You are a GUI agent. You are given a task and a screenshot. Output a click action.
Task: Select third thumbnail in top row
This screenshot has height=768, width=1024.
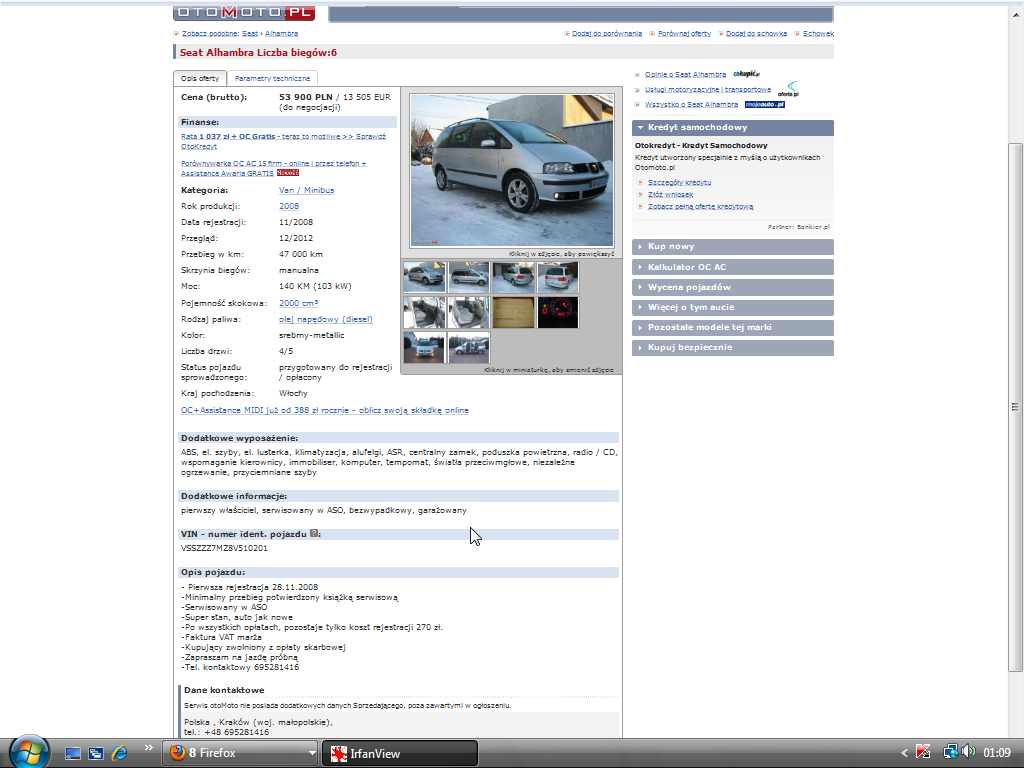513,277
